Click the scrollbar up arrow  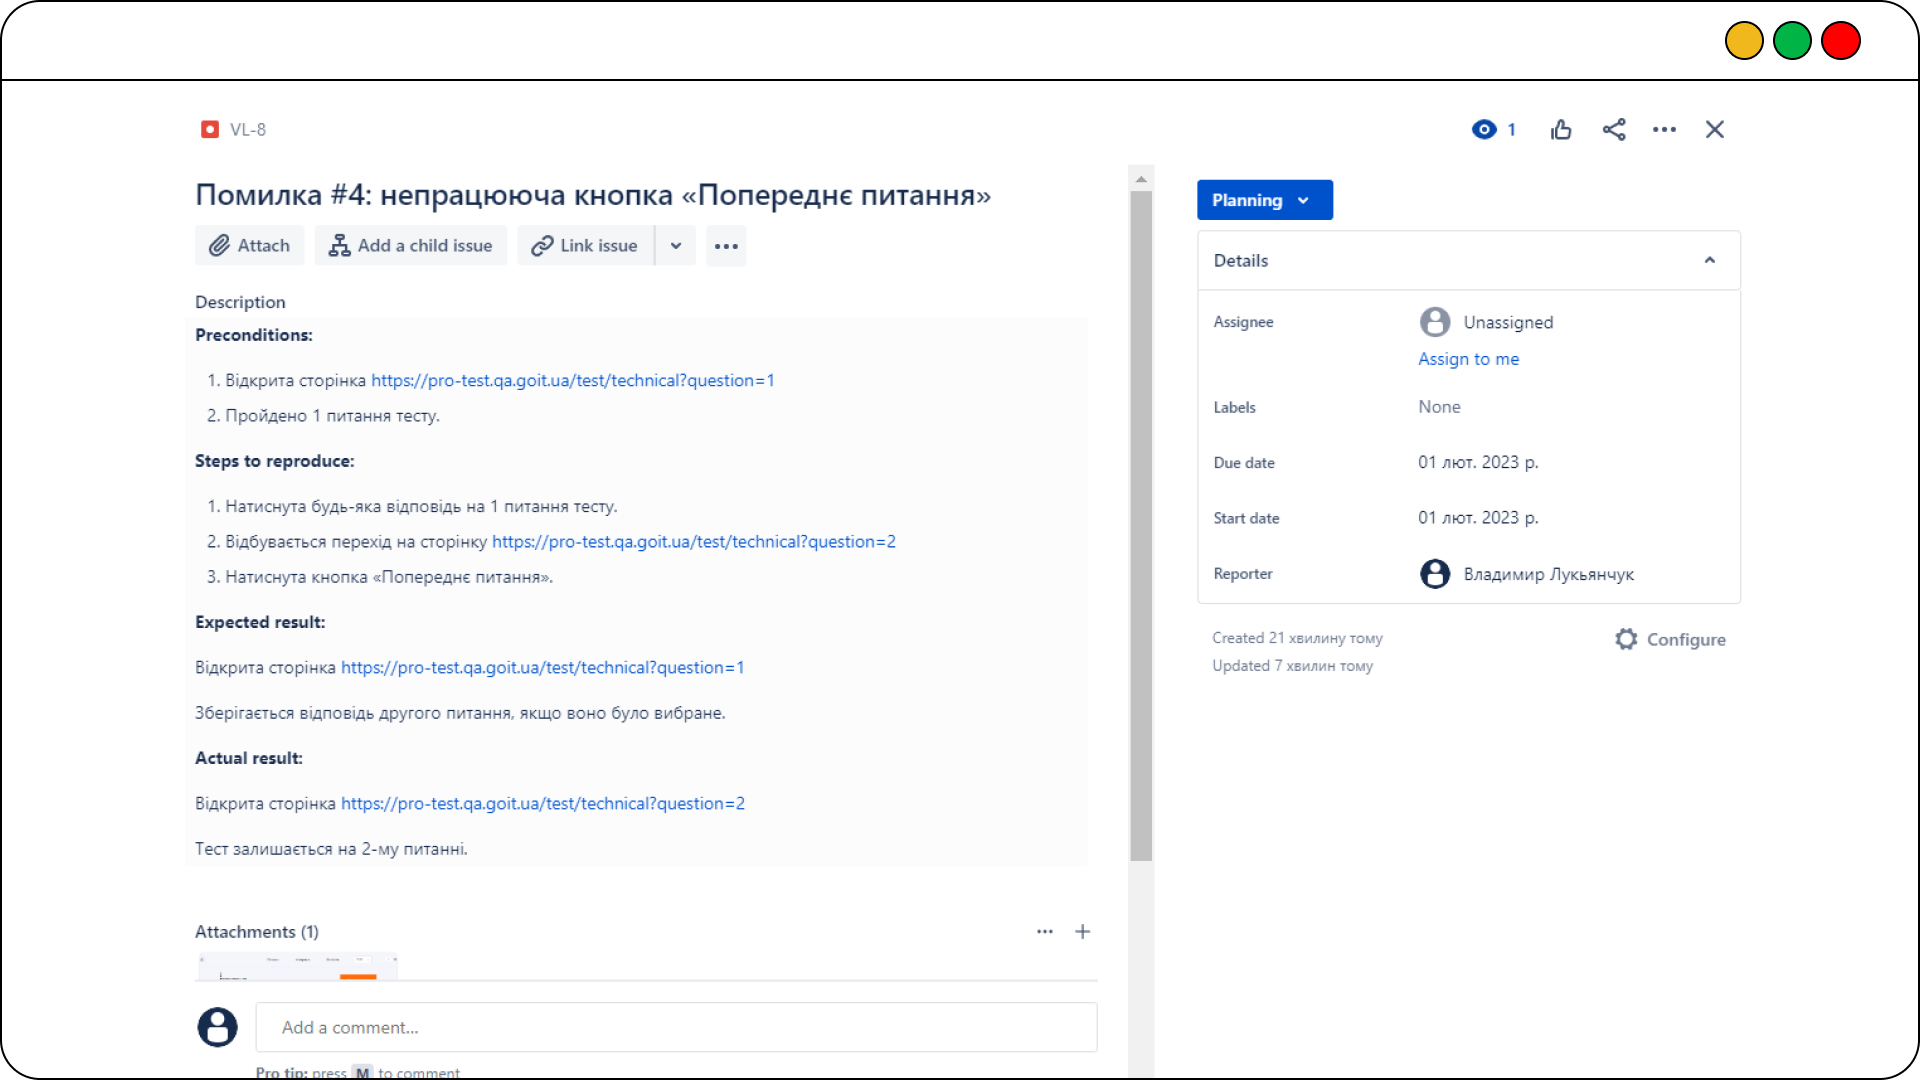[1141, 179]
